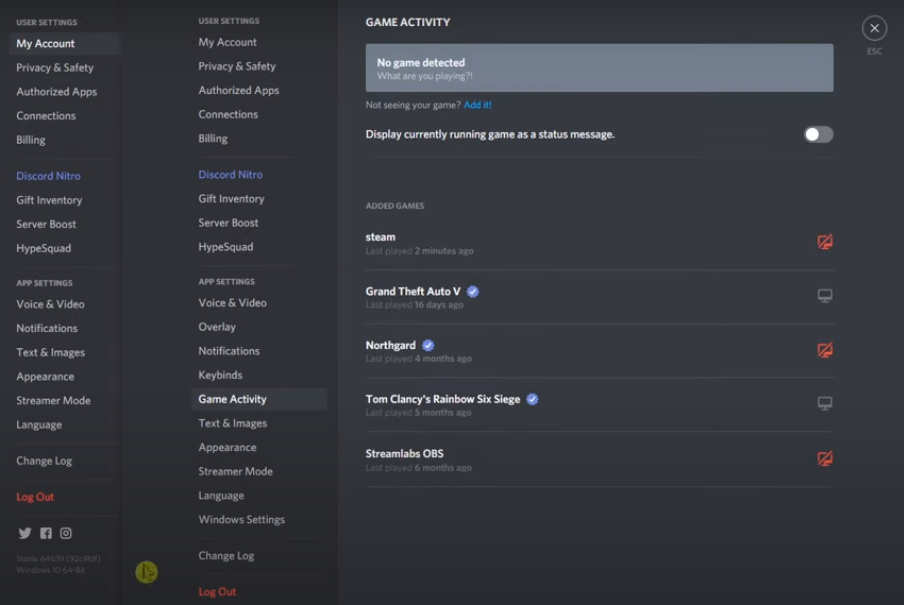Open Notifications in the leftmost sidebar
The width and height of the screenshot is (904, 605).
tap(47, 328)
